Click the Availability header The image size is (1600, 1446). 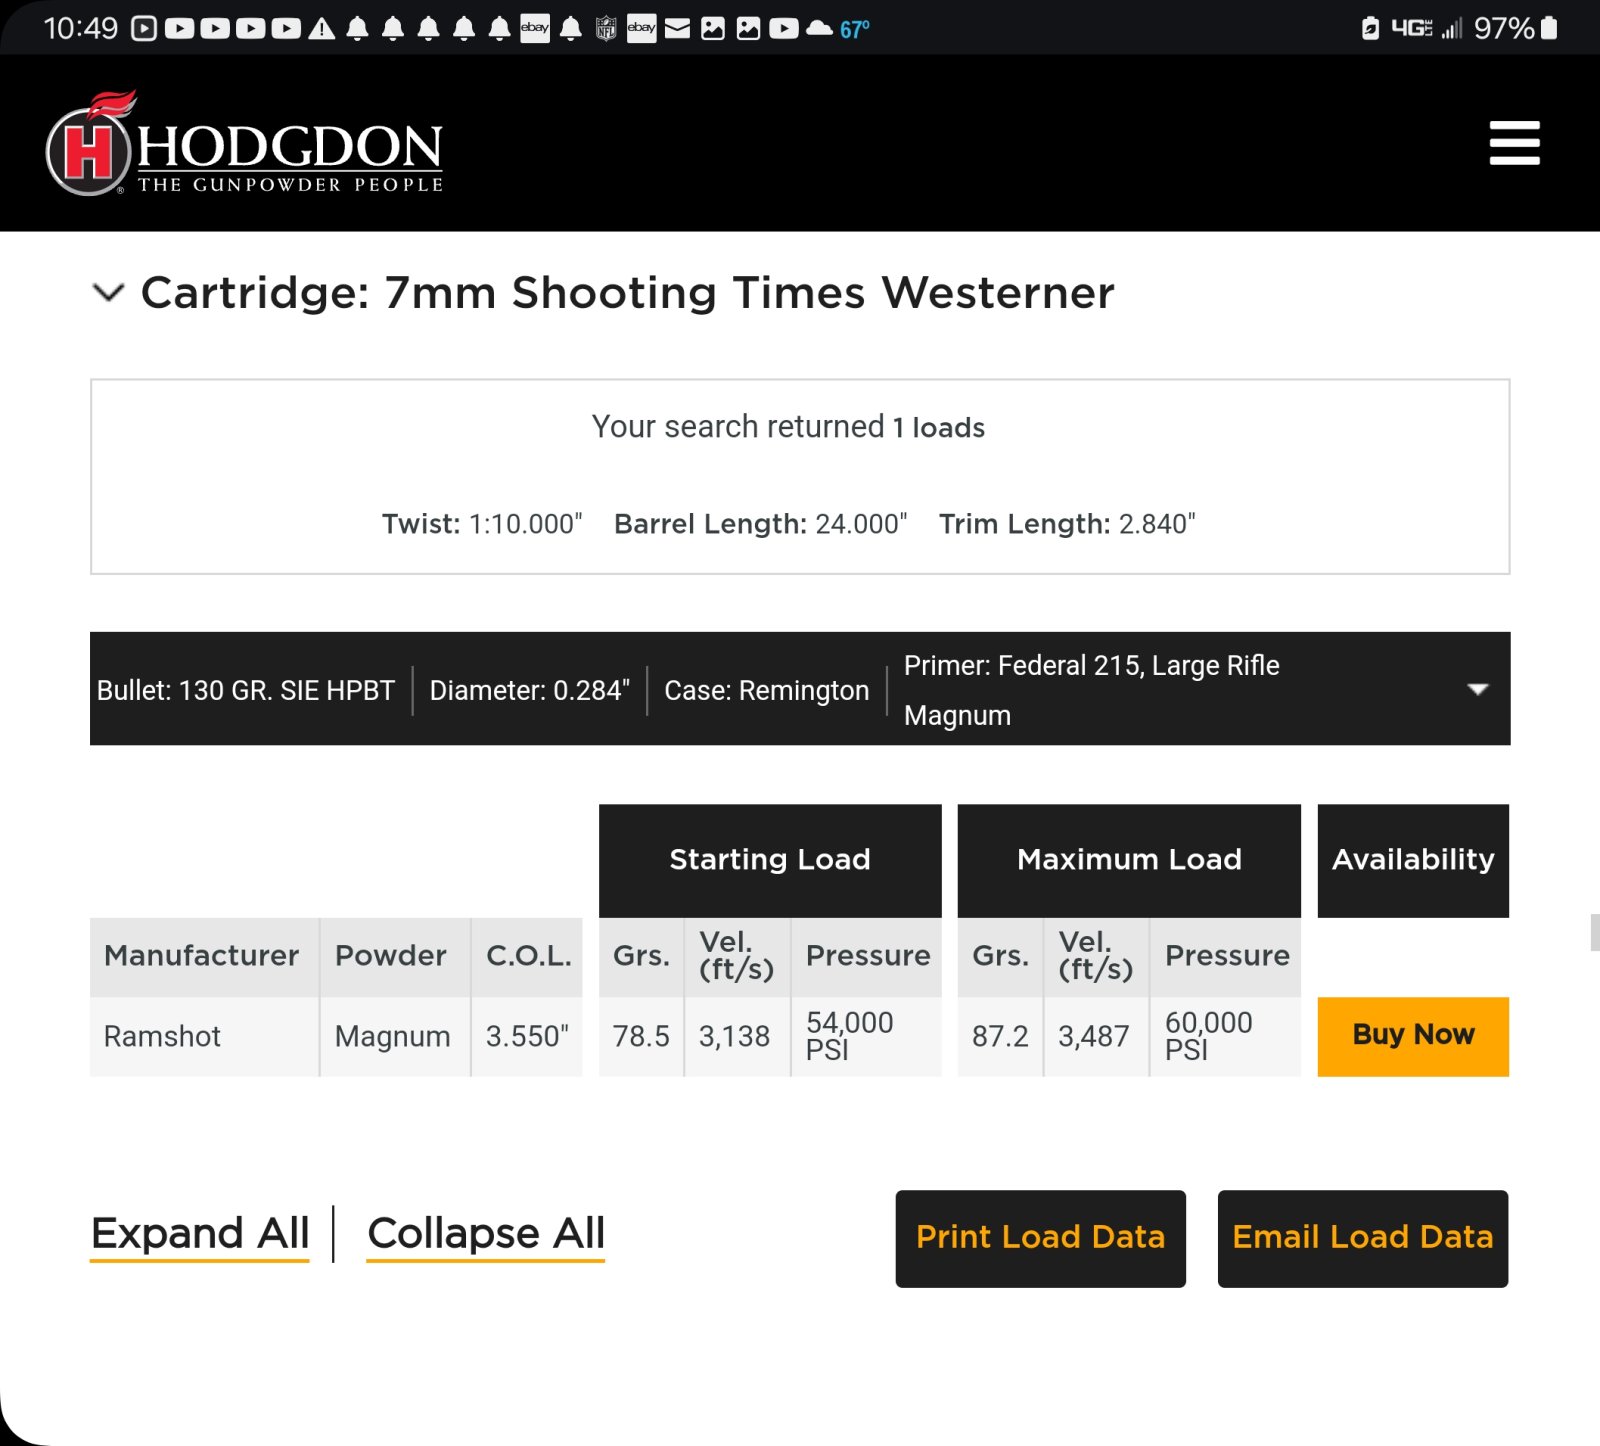[1413, 860]
